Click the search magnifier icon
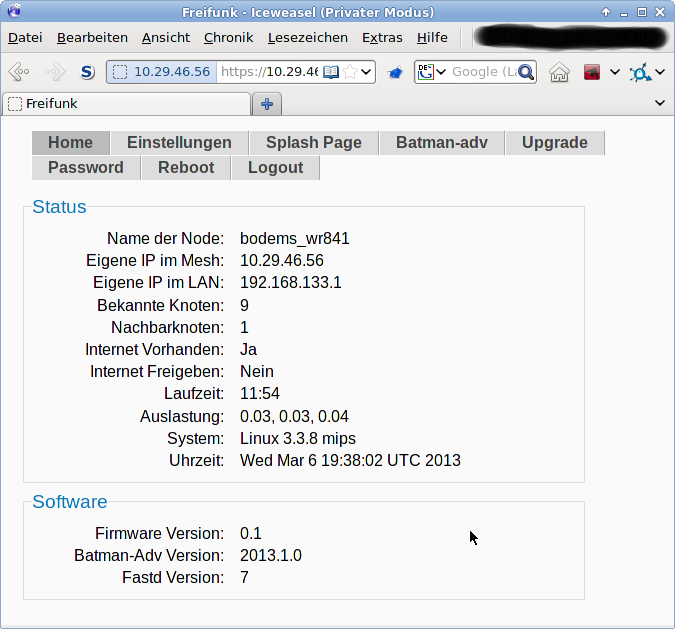This screenshot has height=629, width=675. click(x=526, y=72)
